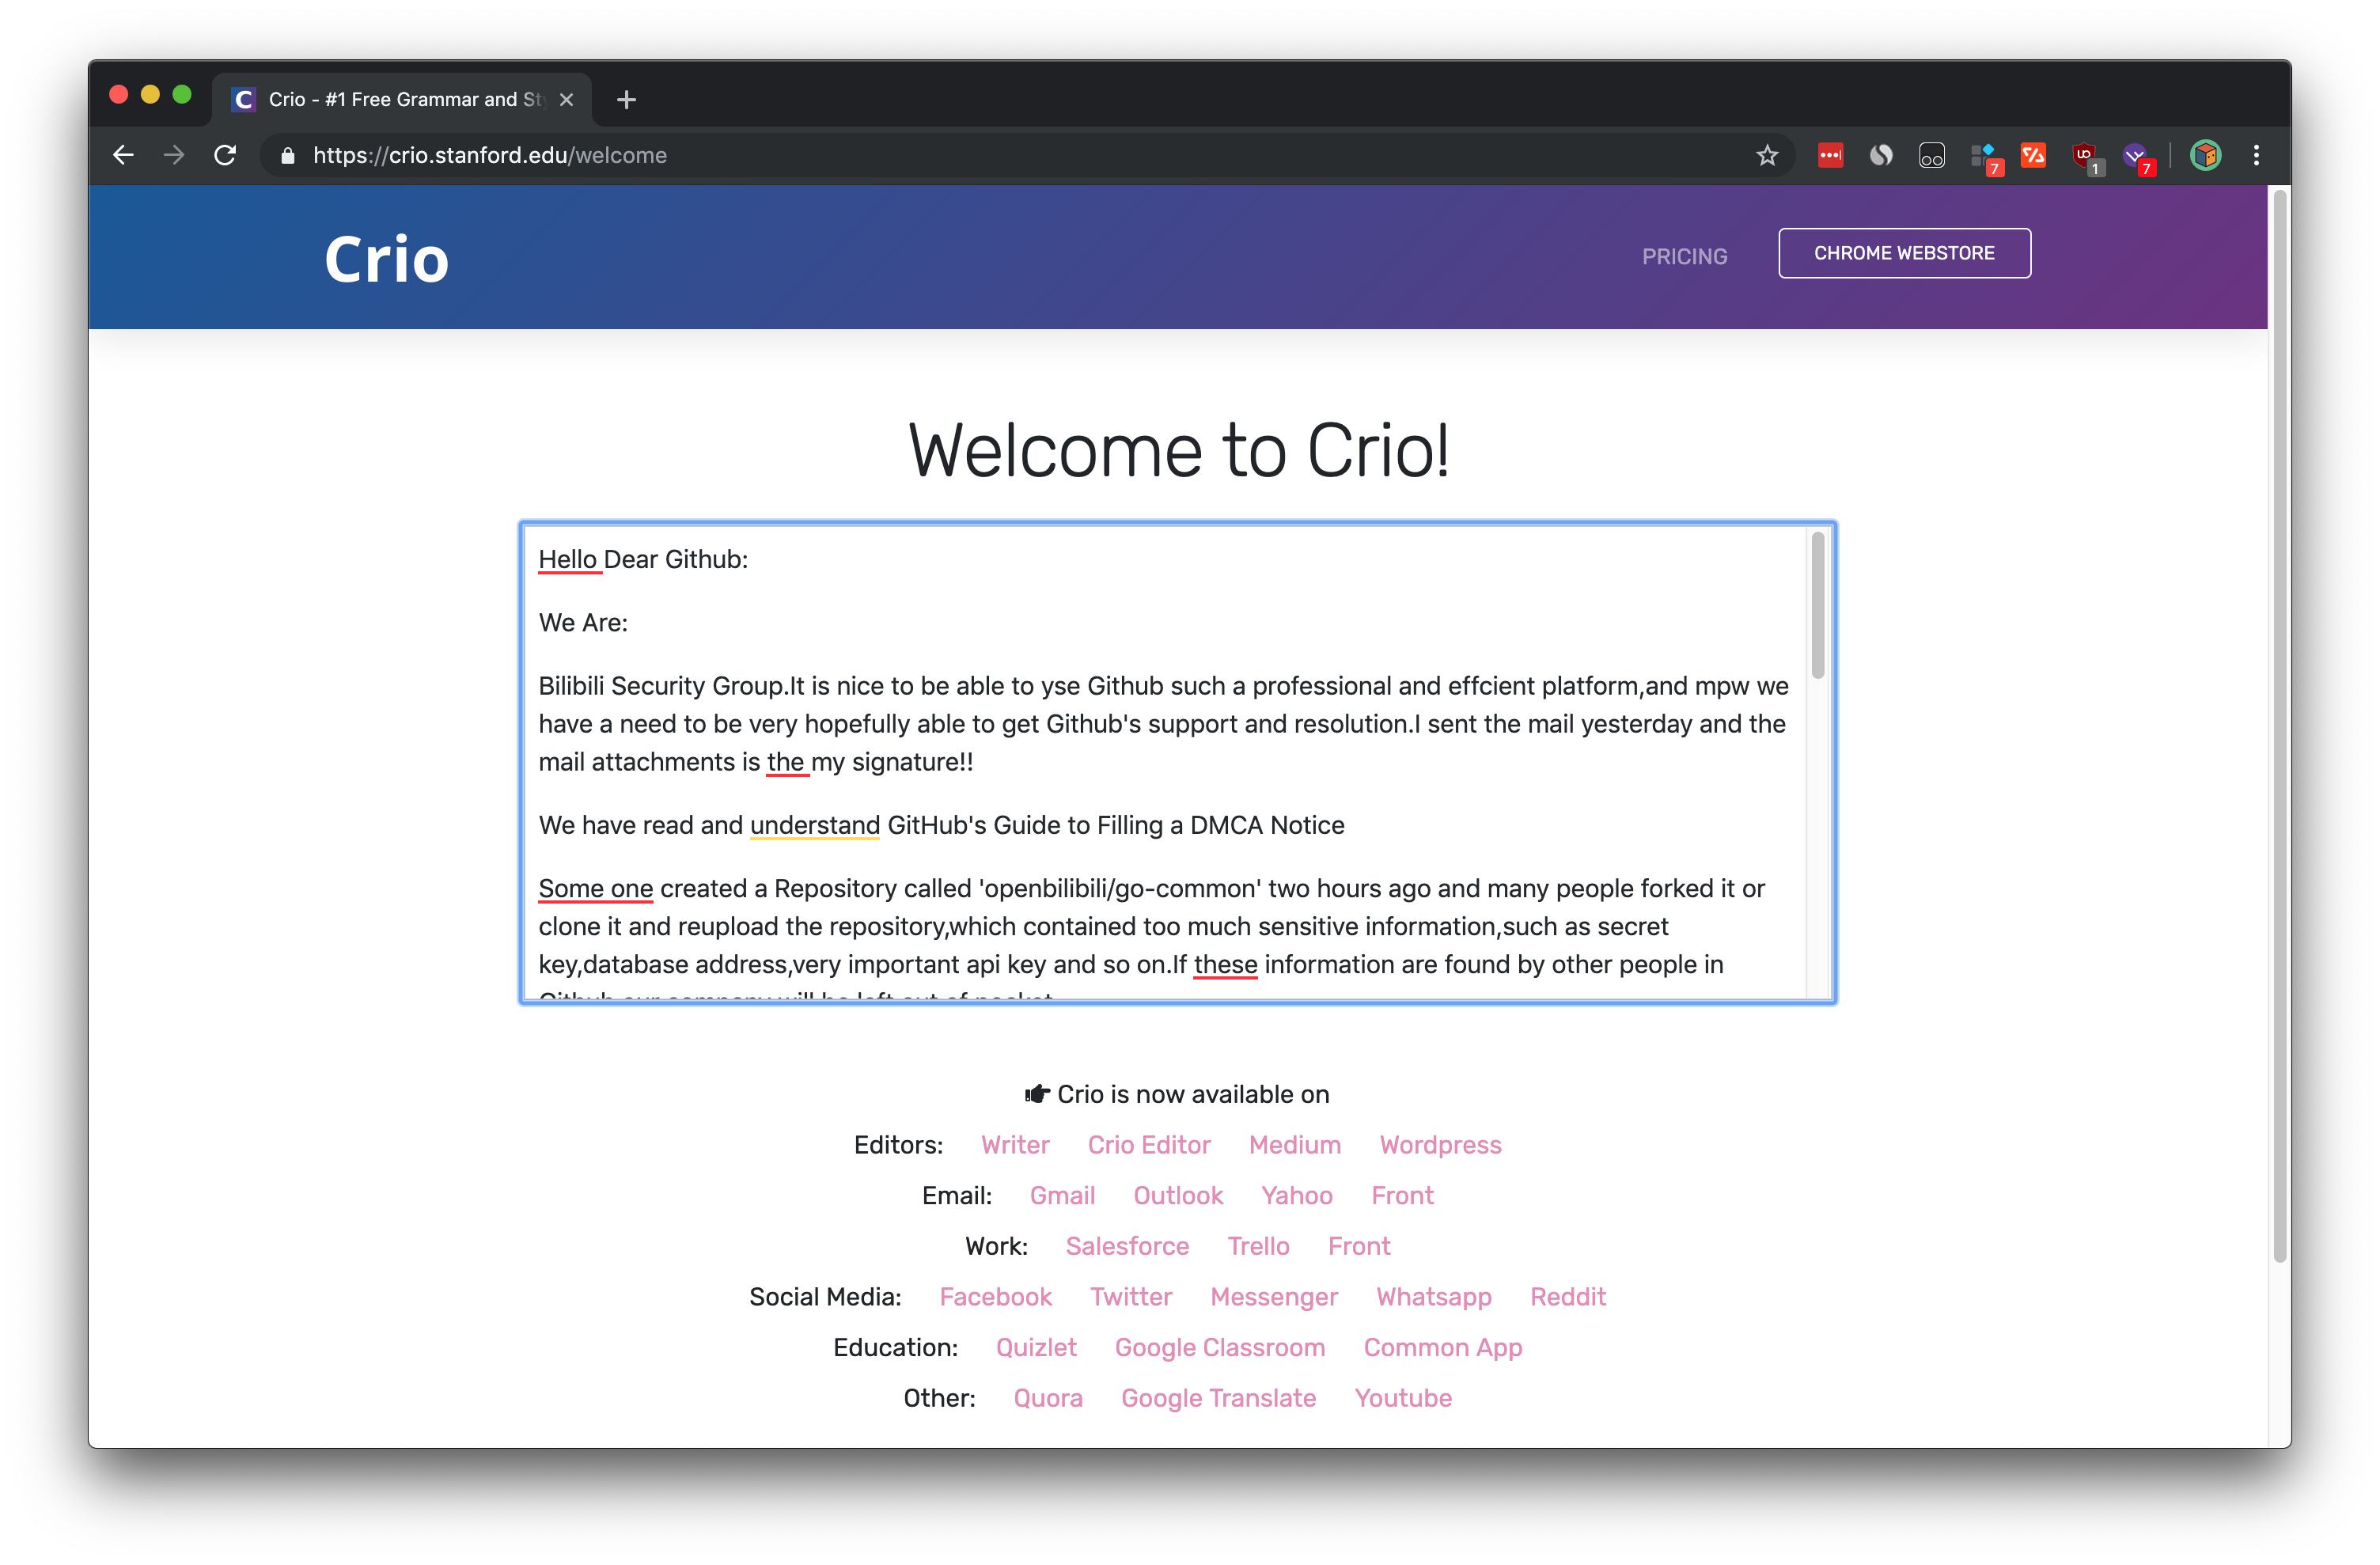Viewport: 2380px width, 1565px height.
Task: Click the grey swirl extension icon
Action: 1881,155
